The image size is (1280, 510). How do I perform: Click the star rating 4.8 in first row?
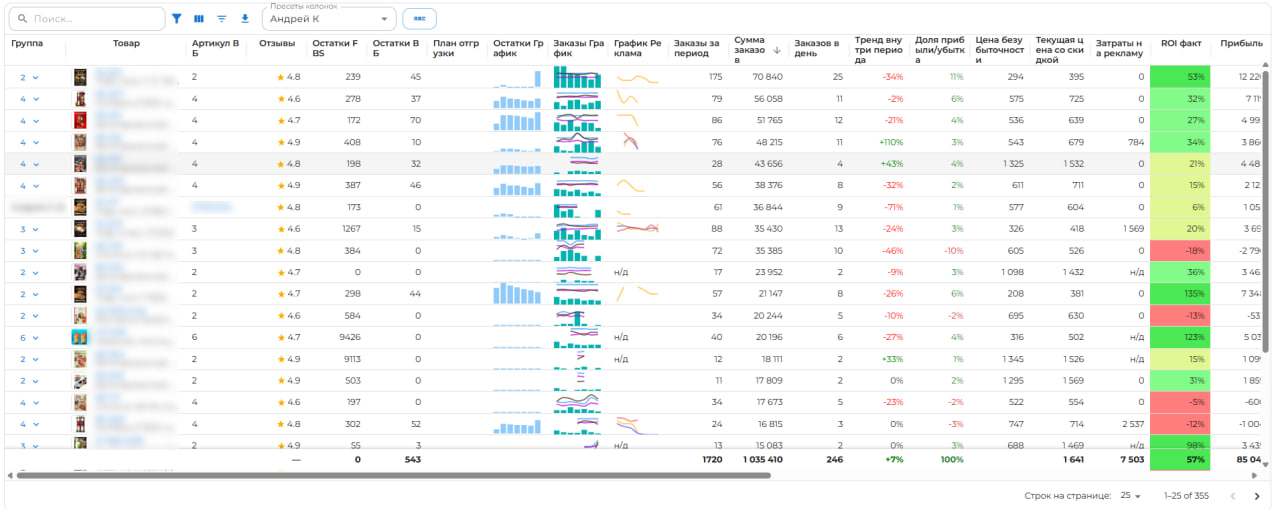289,77
